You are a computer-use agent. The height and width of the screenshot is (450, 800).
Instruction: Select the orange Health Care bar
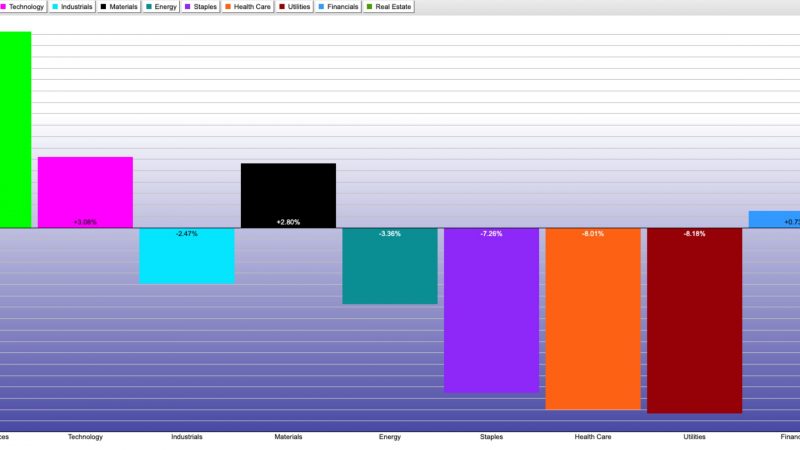593,319
